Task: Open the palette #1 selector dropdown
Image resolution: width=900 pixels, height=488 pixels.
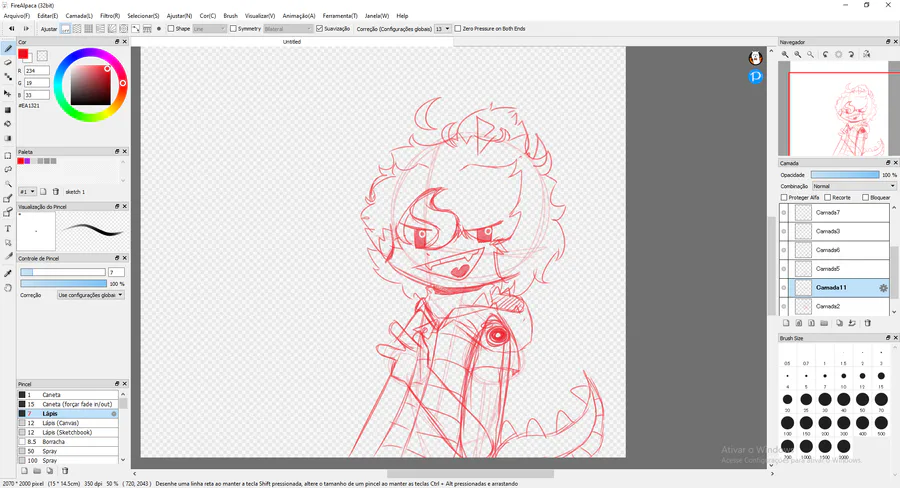Action: (x=28, y=192)
